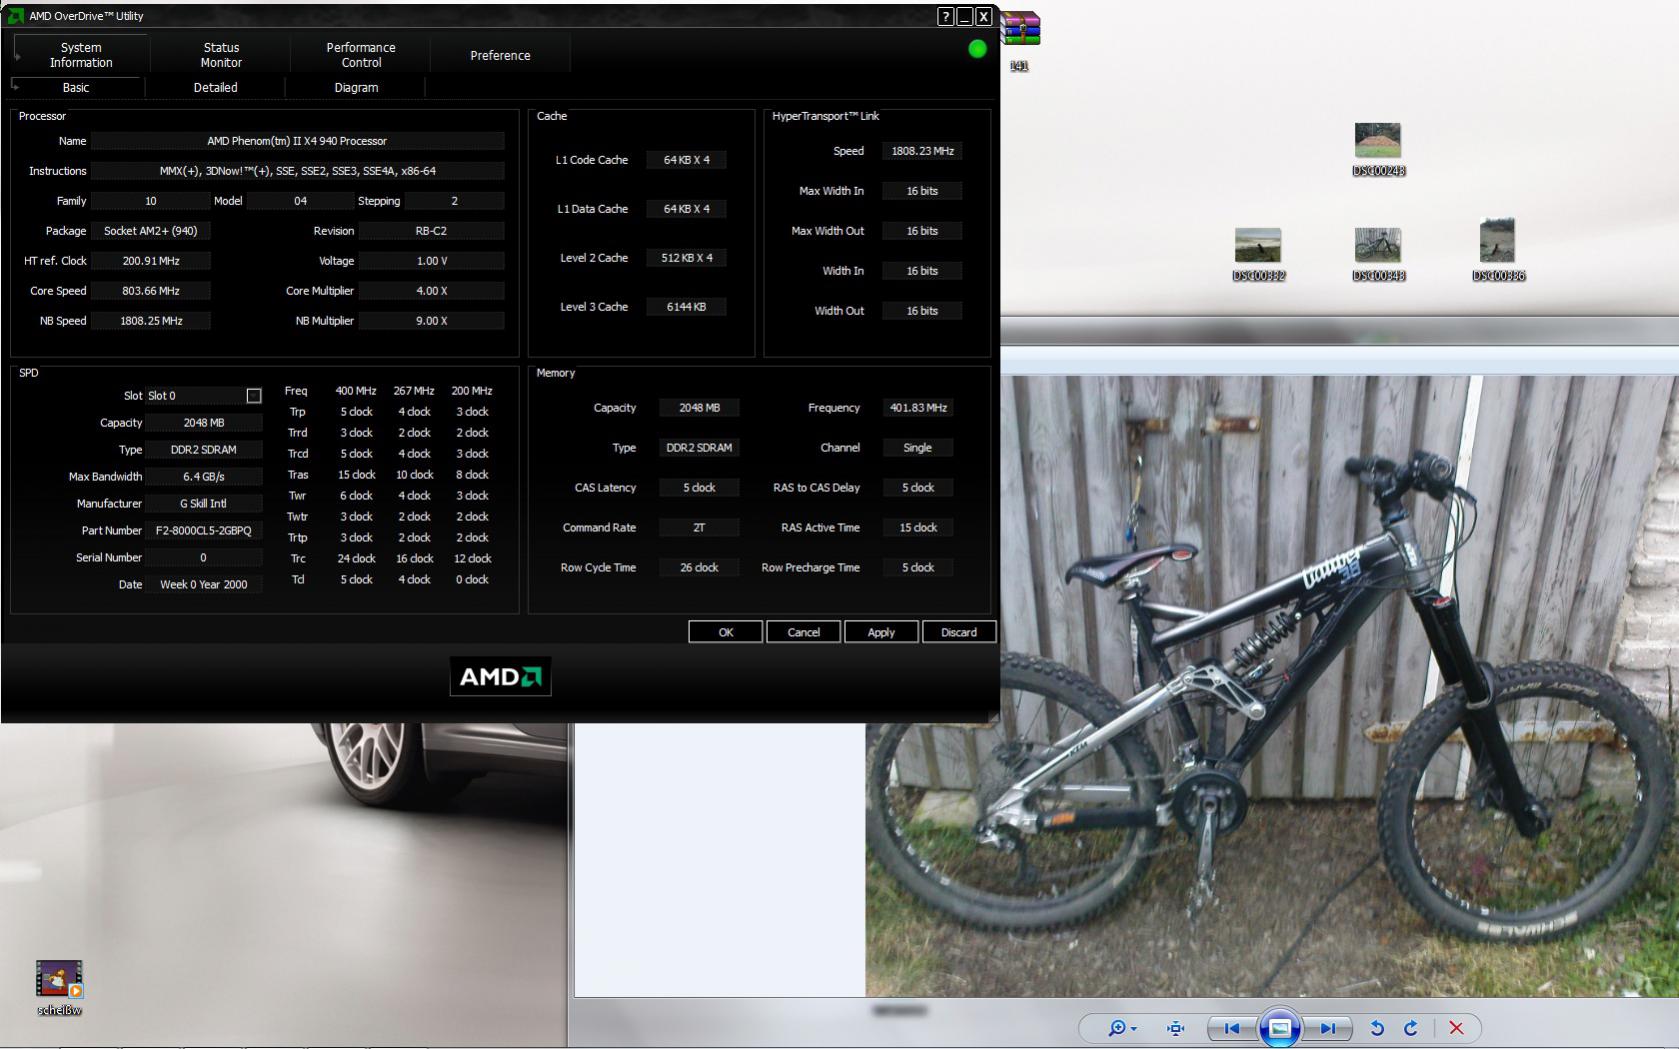
Task: Click the SPD Part Number F2-8000CL5-2GBPQ
Action: click(x=204, y=531)
